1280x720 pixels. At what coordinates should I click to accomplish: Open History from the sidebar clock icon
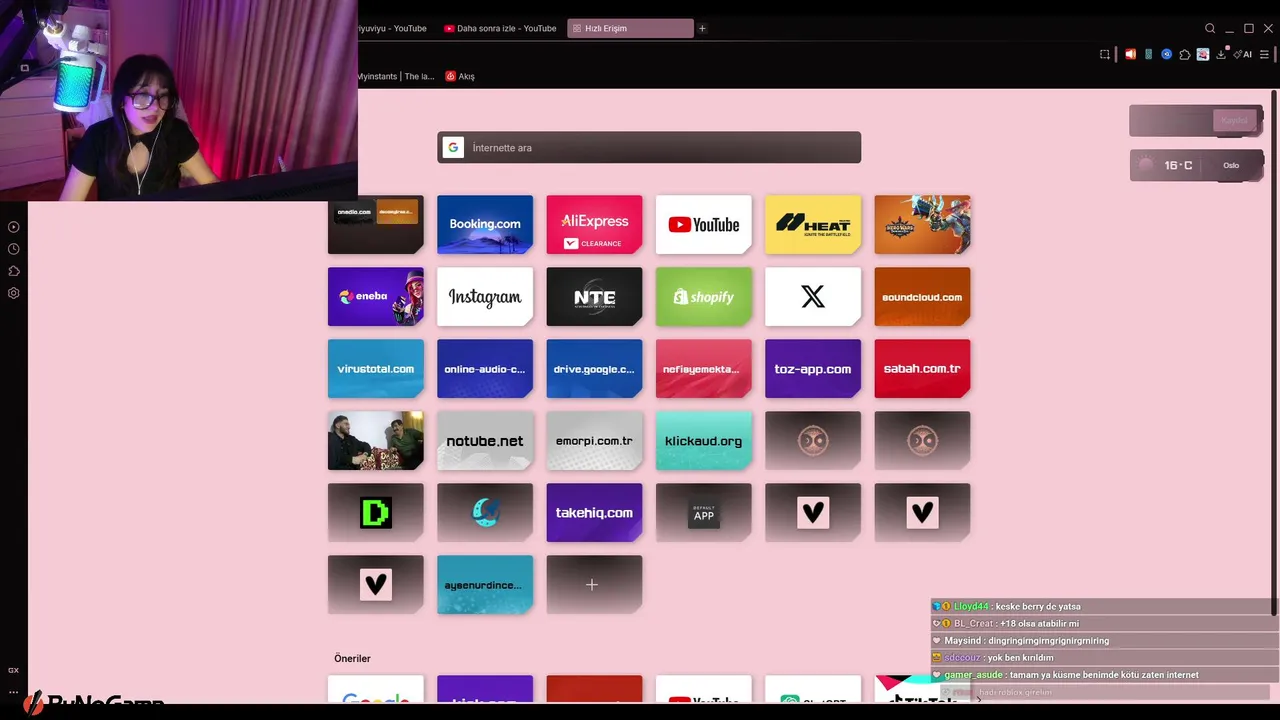click(x=14, y=249)
